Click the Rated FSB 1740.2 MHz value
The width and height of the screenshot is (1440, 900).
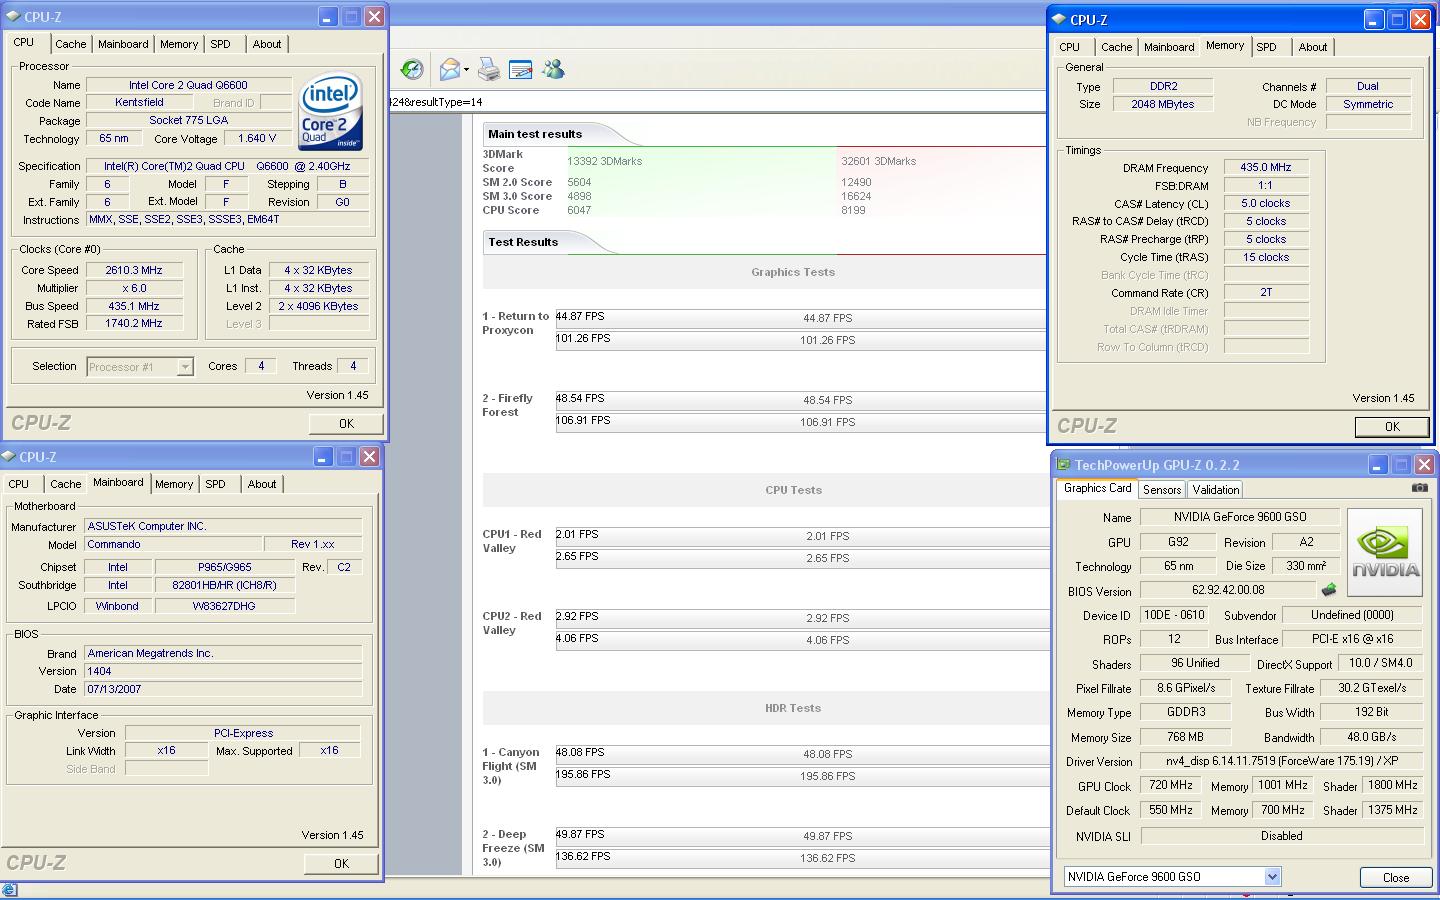(x=134, y=324)
